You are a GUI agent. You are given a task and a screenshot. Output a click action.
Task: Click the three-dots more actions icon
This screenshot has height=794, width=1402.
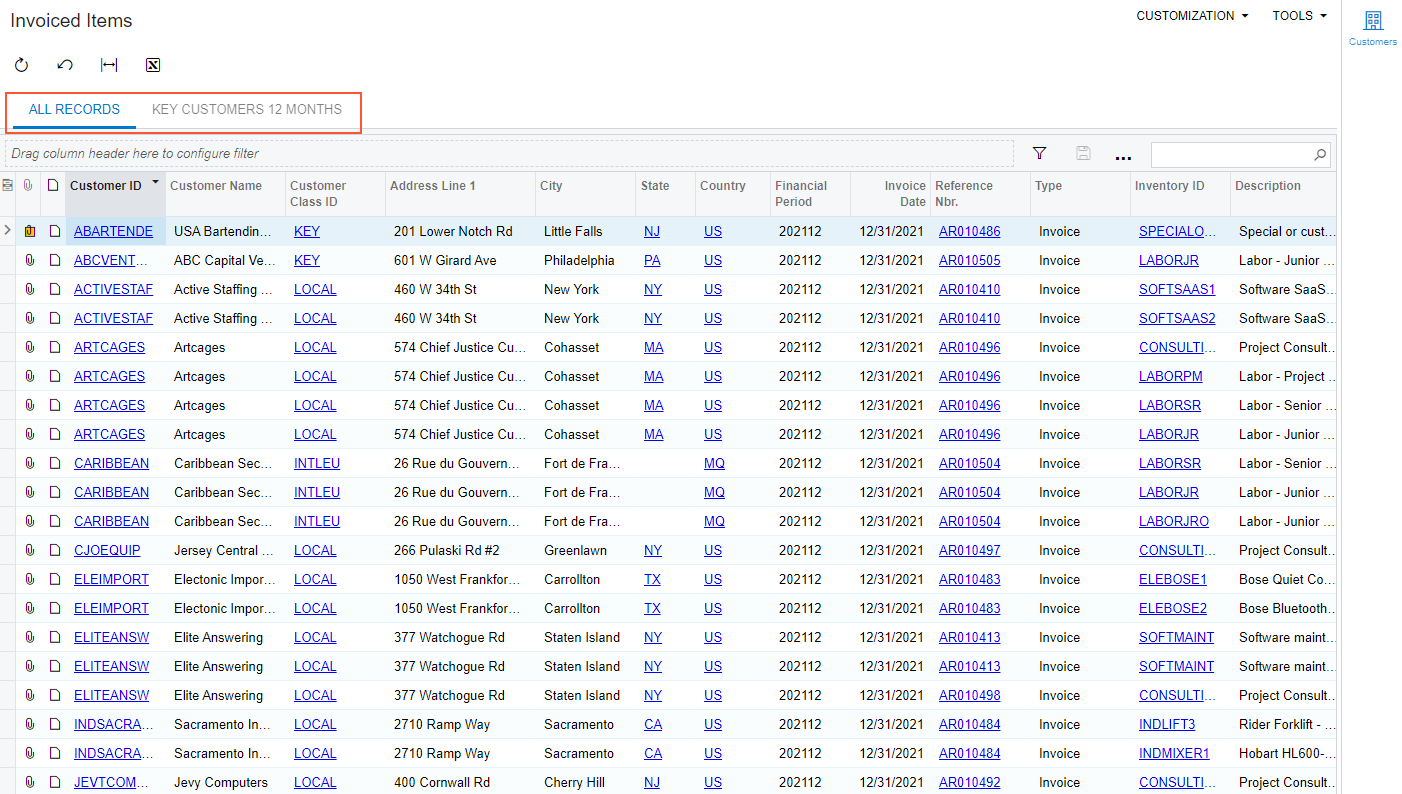click(x=1123, y=155)
